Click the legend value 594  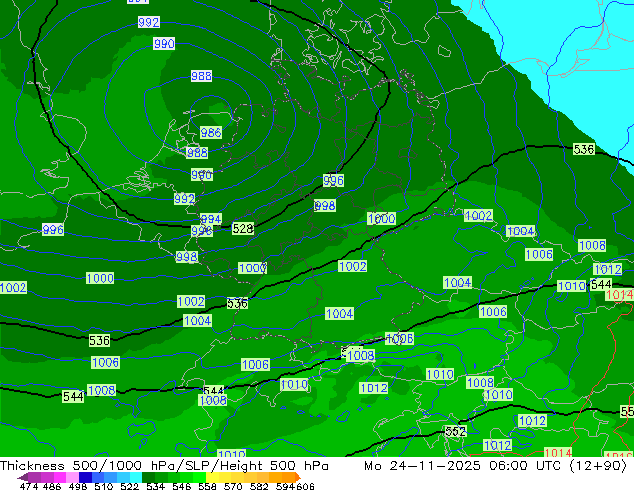tap(285, 486)
